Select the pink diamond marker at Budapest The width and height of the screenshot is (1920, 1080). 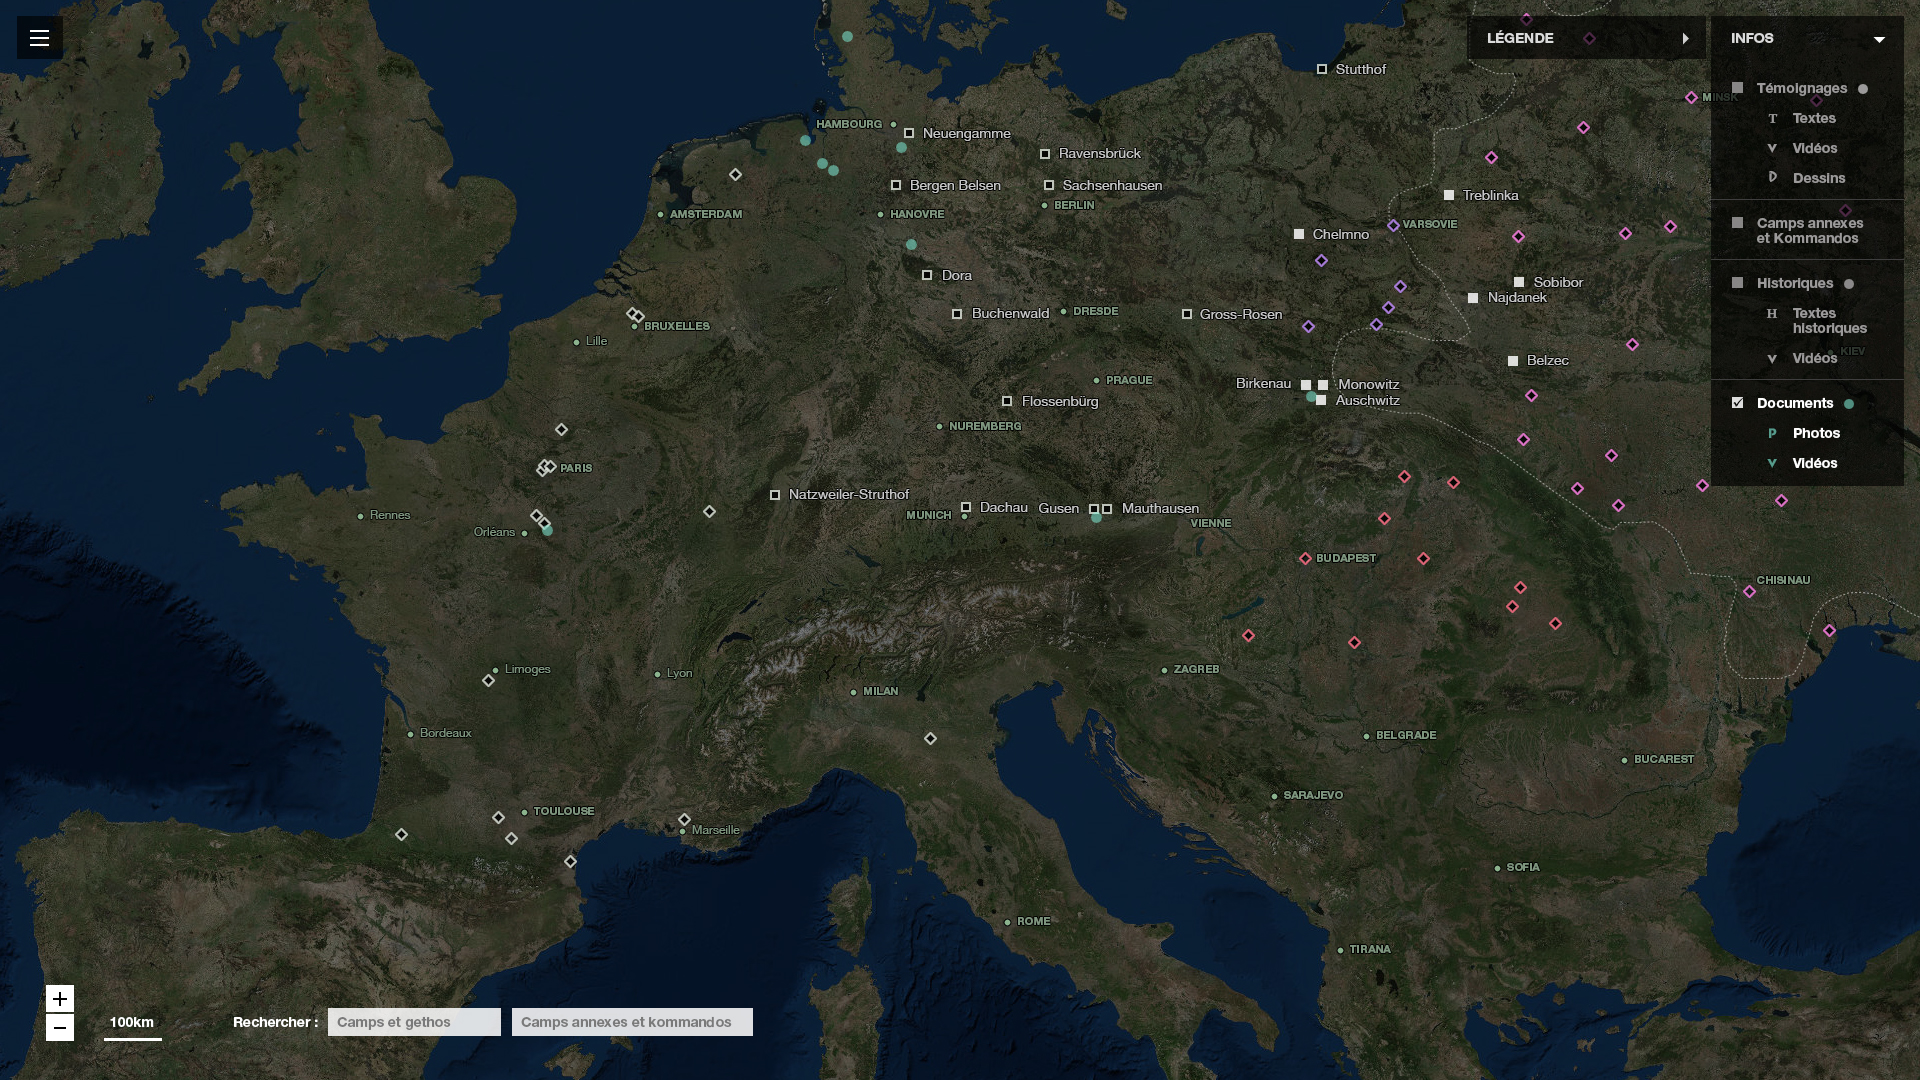pyautogui.click(x=1305, y=558)
